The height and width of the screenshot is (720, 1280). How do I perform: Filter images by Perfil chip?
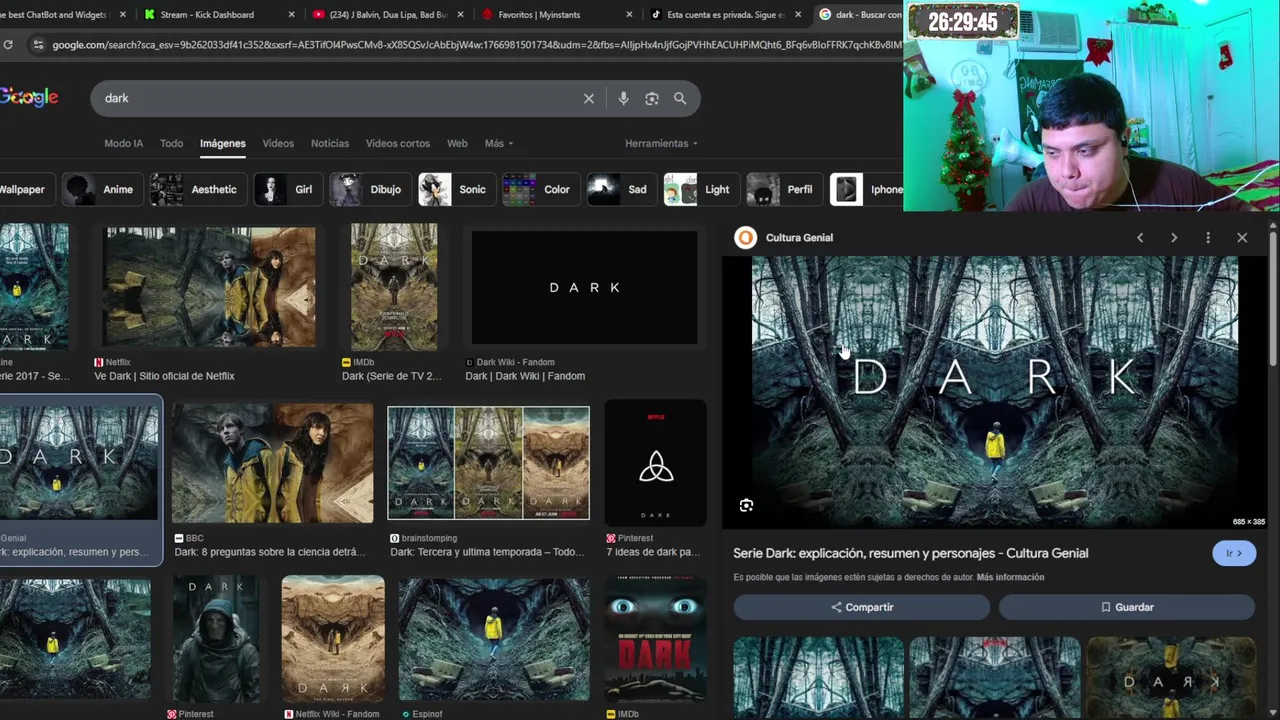click(783, 189)
